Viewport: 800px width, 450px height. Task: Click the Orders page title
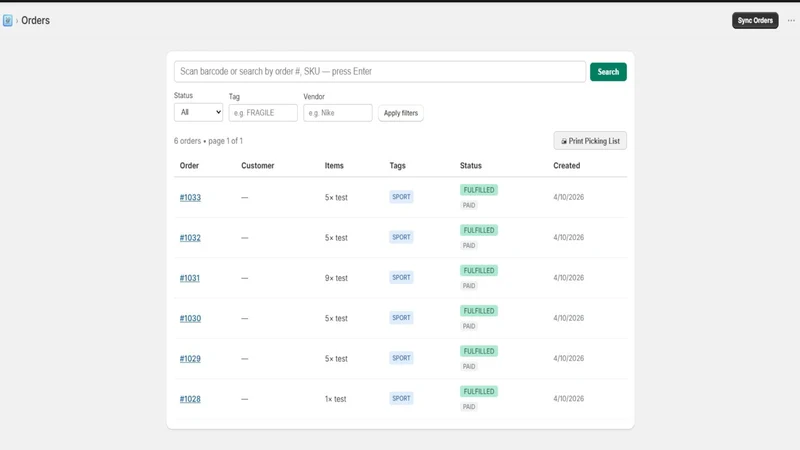coord(35,20)
